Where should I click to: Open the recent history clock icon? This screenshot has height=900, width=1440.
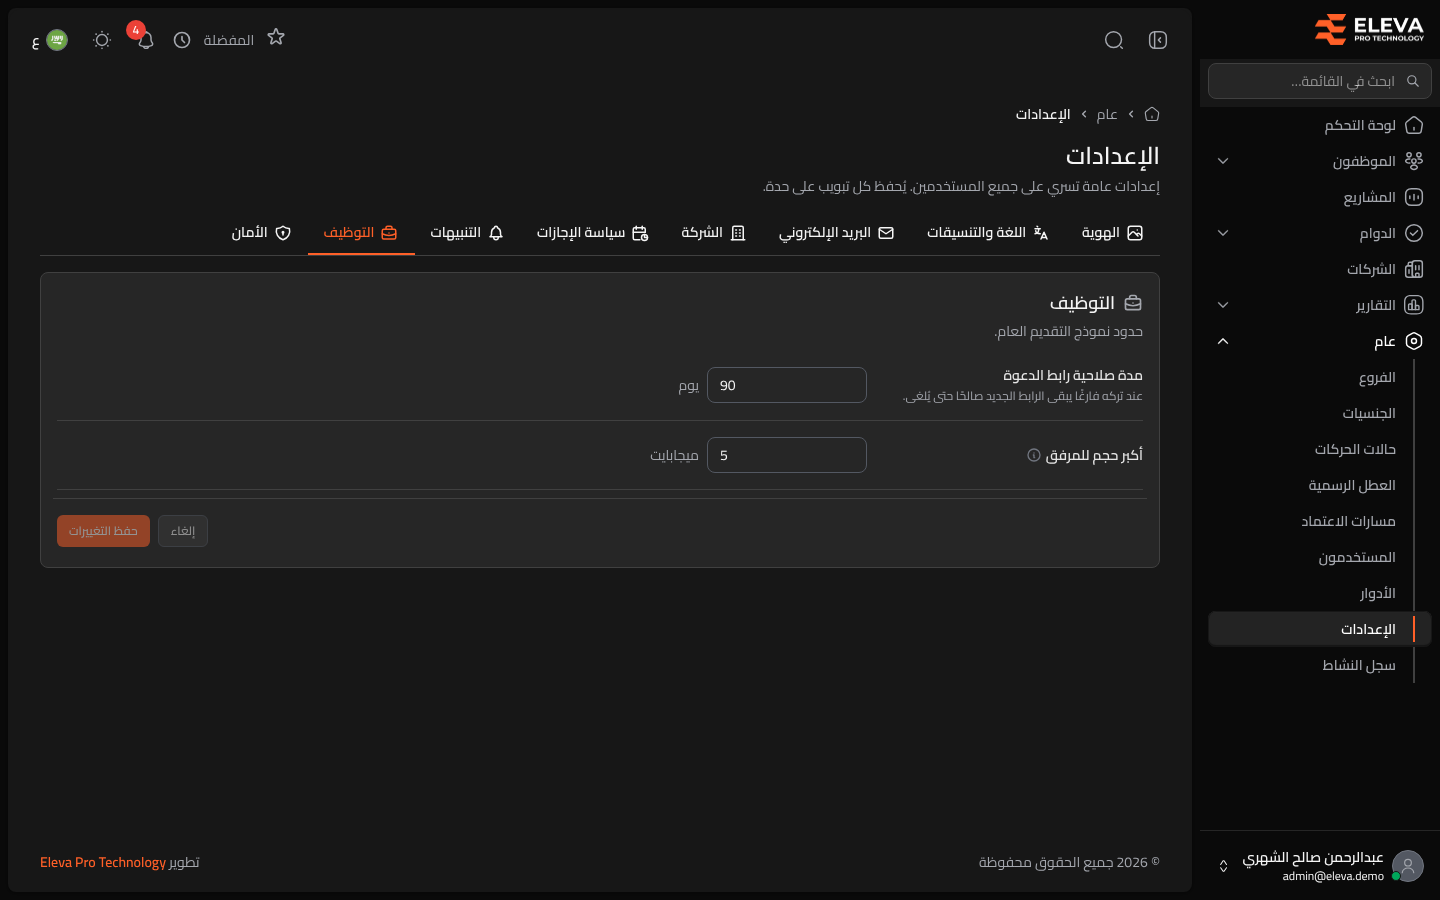click(182, 40)
